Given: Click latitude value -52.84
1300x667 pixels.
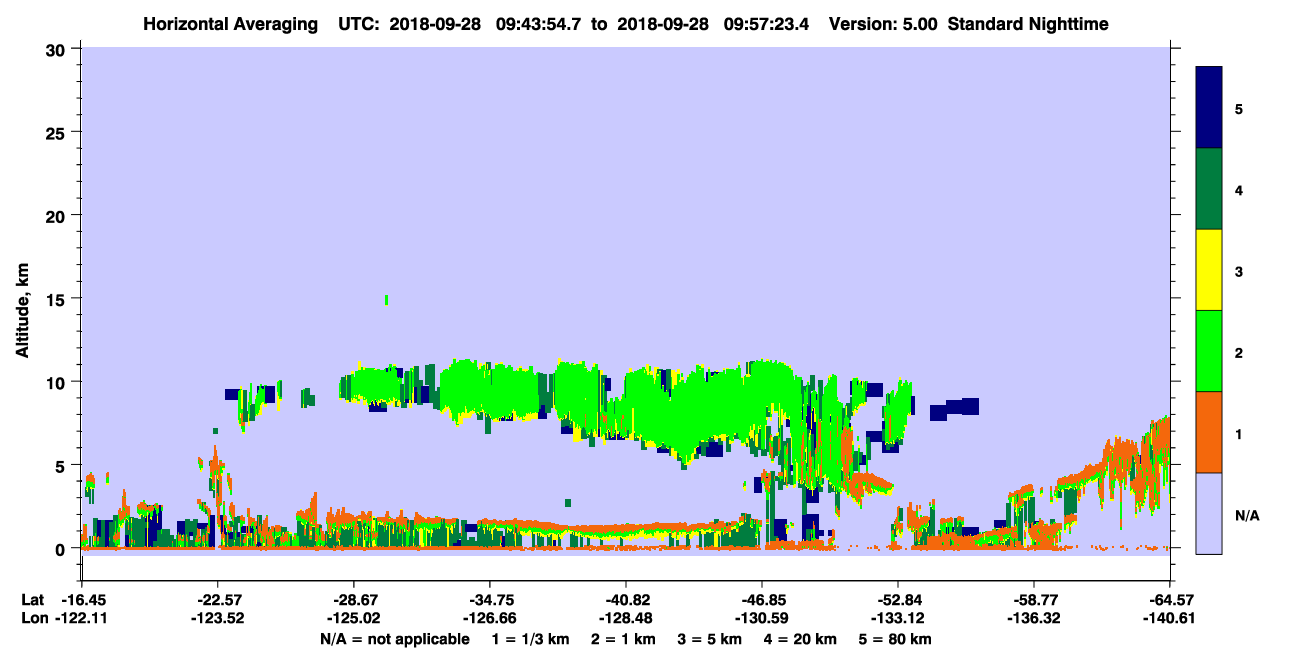Looking at the screenshot, I should click(x=898, y=600).
